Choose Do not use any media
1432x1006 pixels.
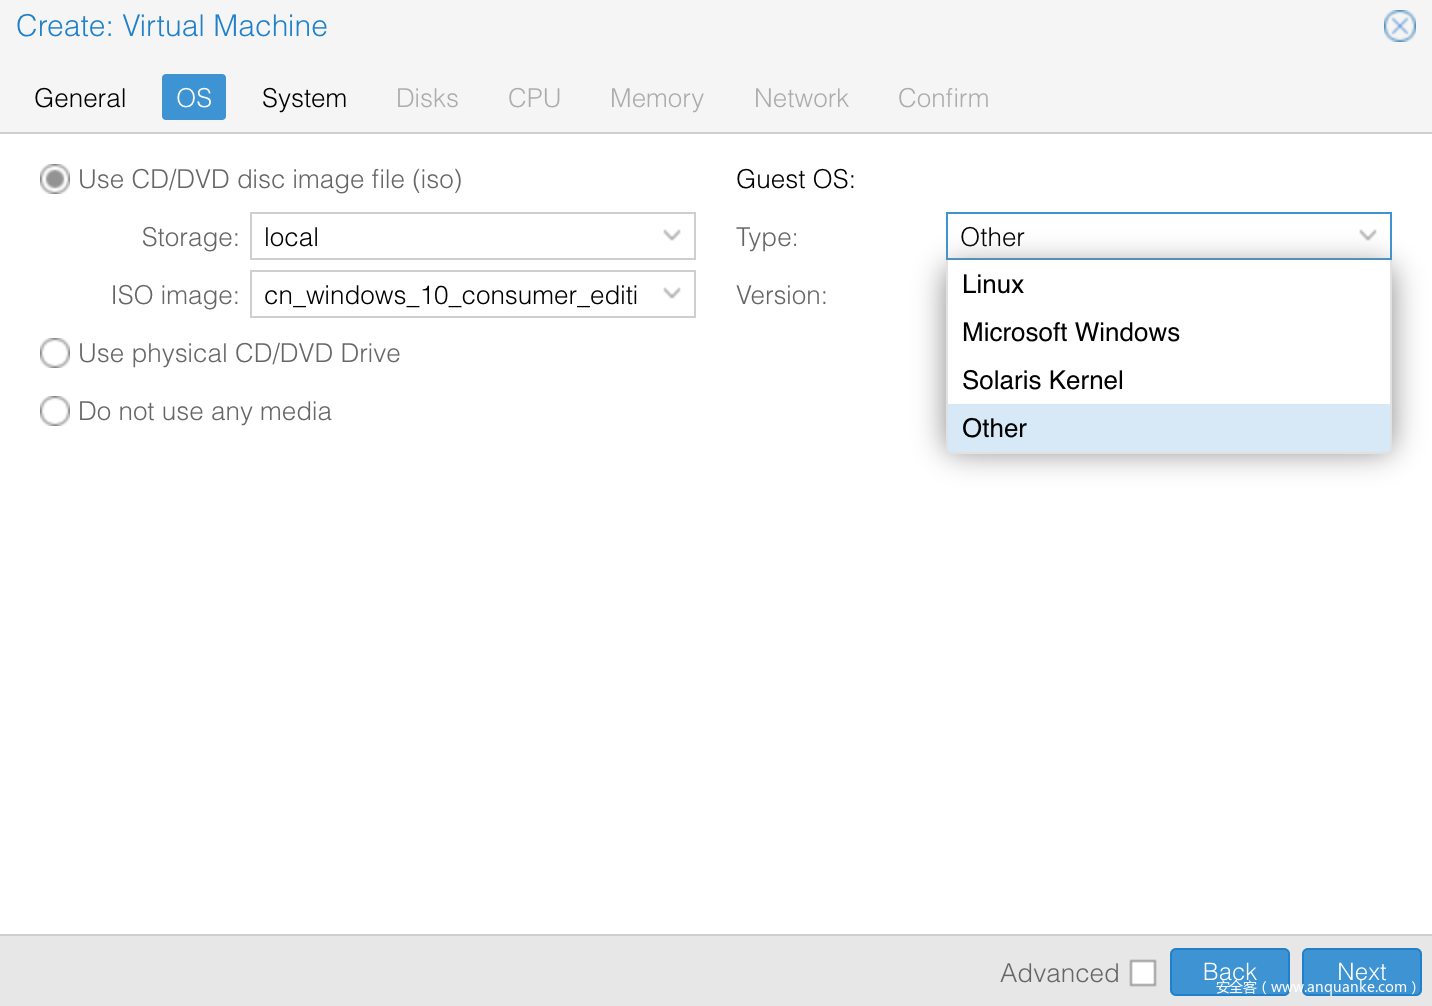pyautogui.click(x=55, y=411)
